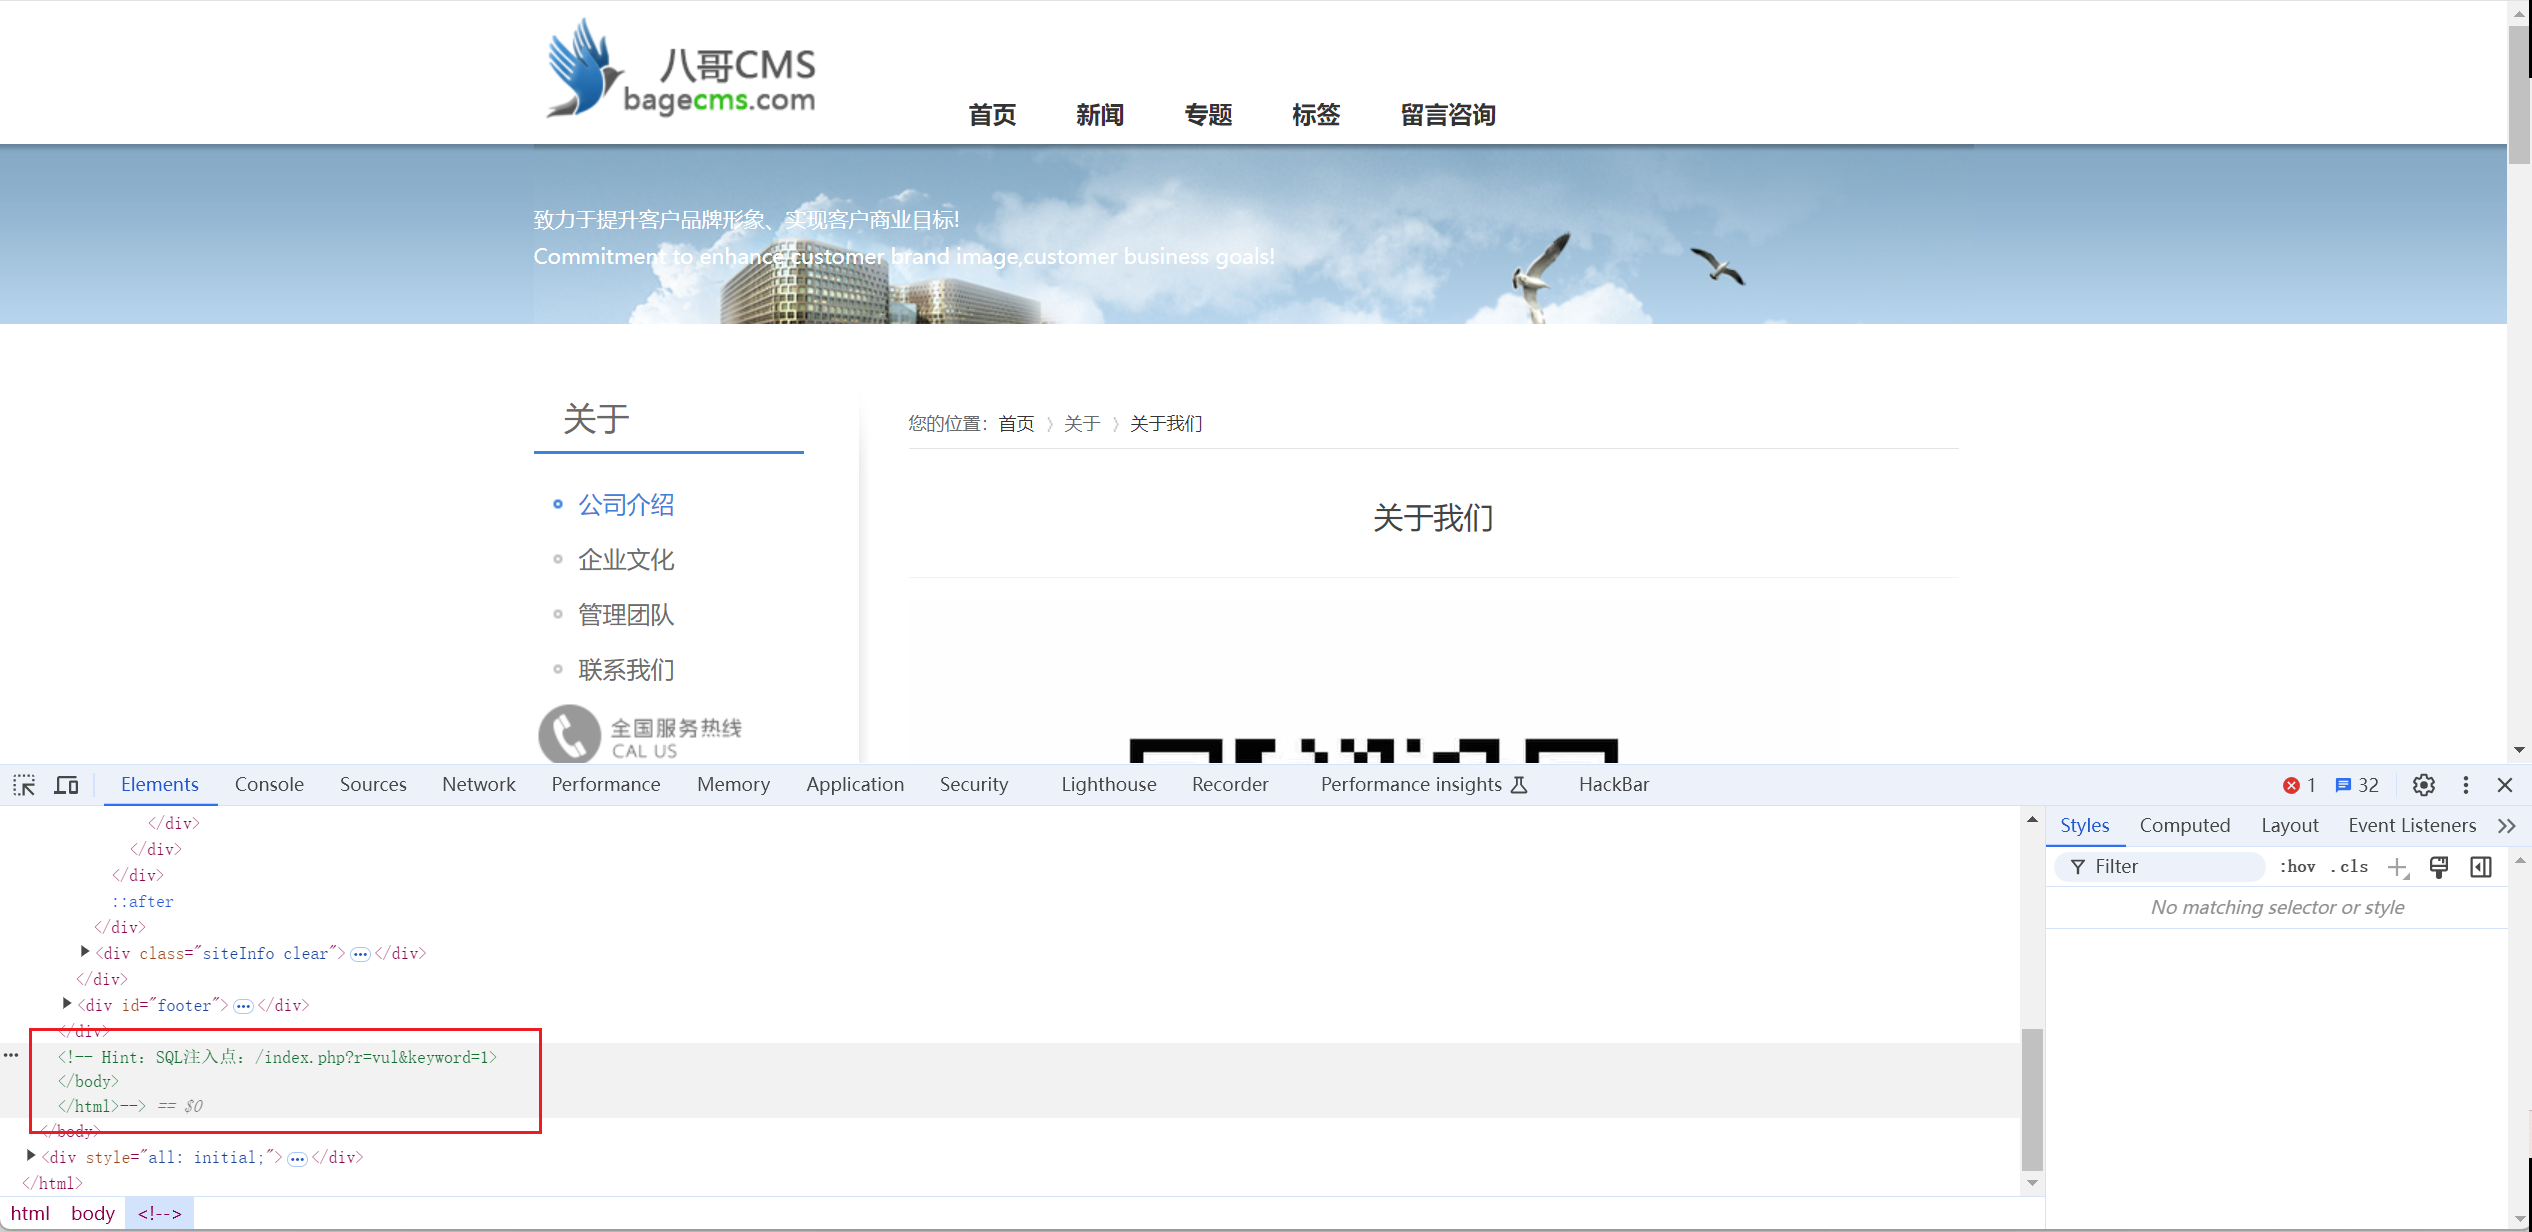
Task: Activate the inspect element picker icon
Action: click(x=24, y=785)
